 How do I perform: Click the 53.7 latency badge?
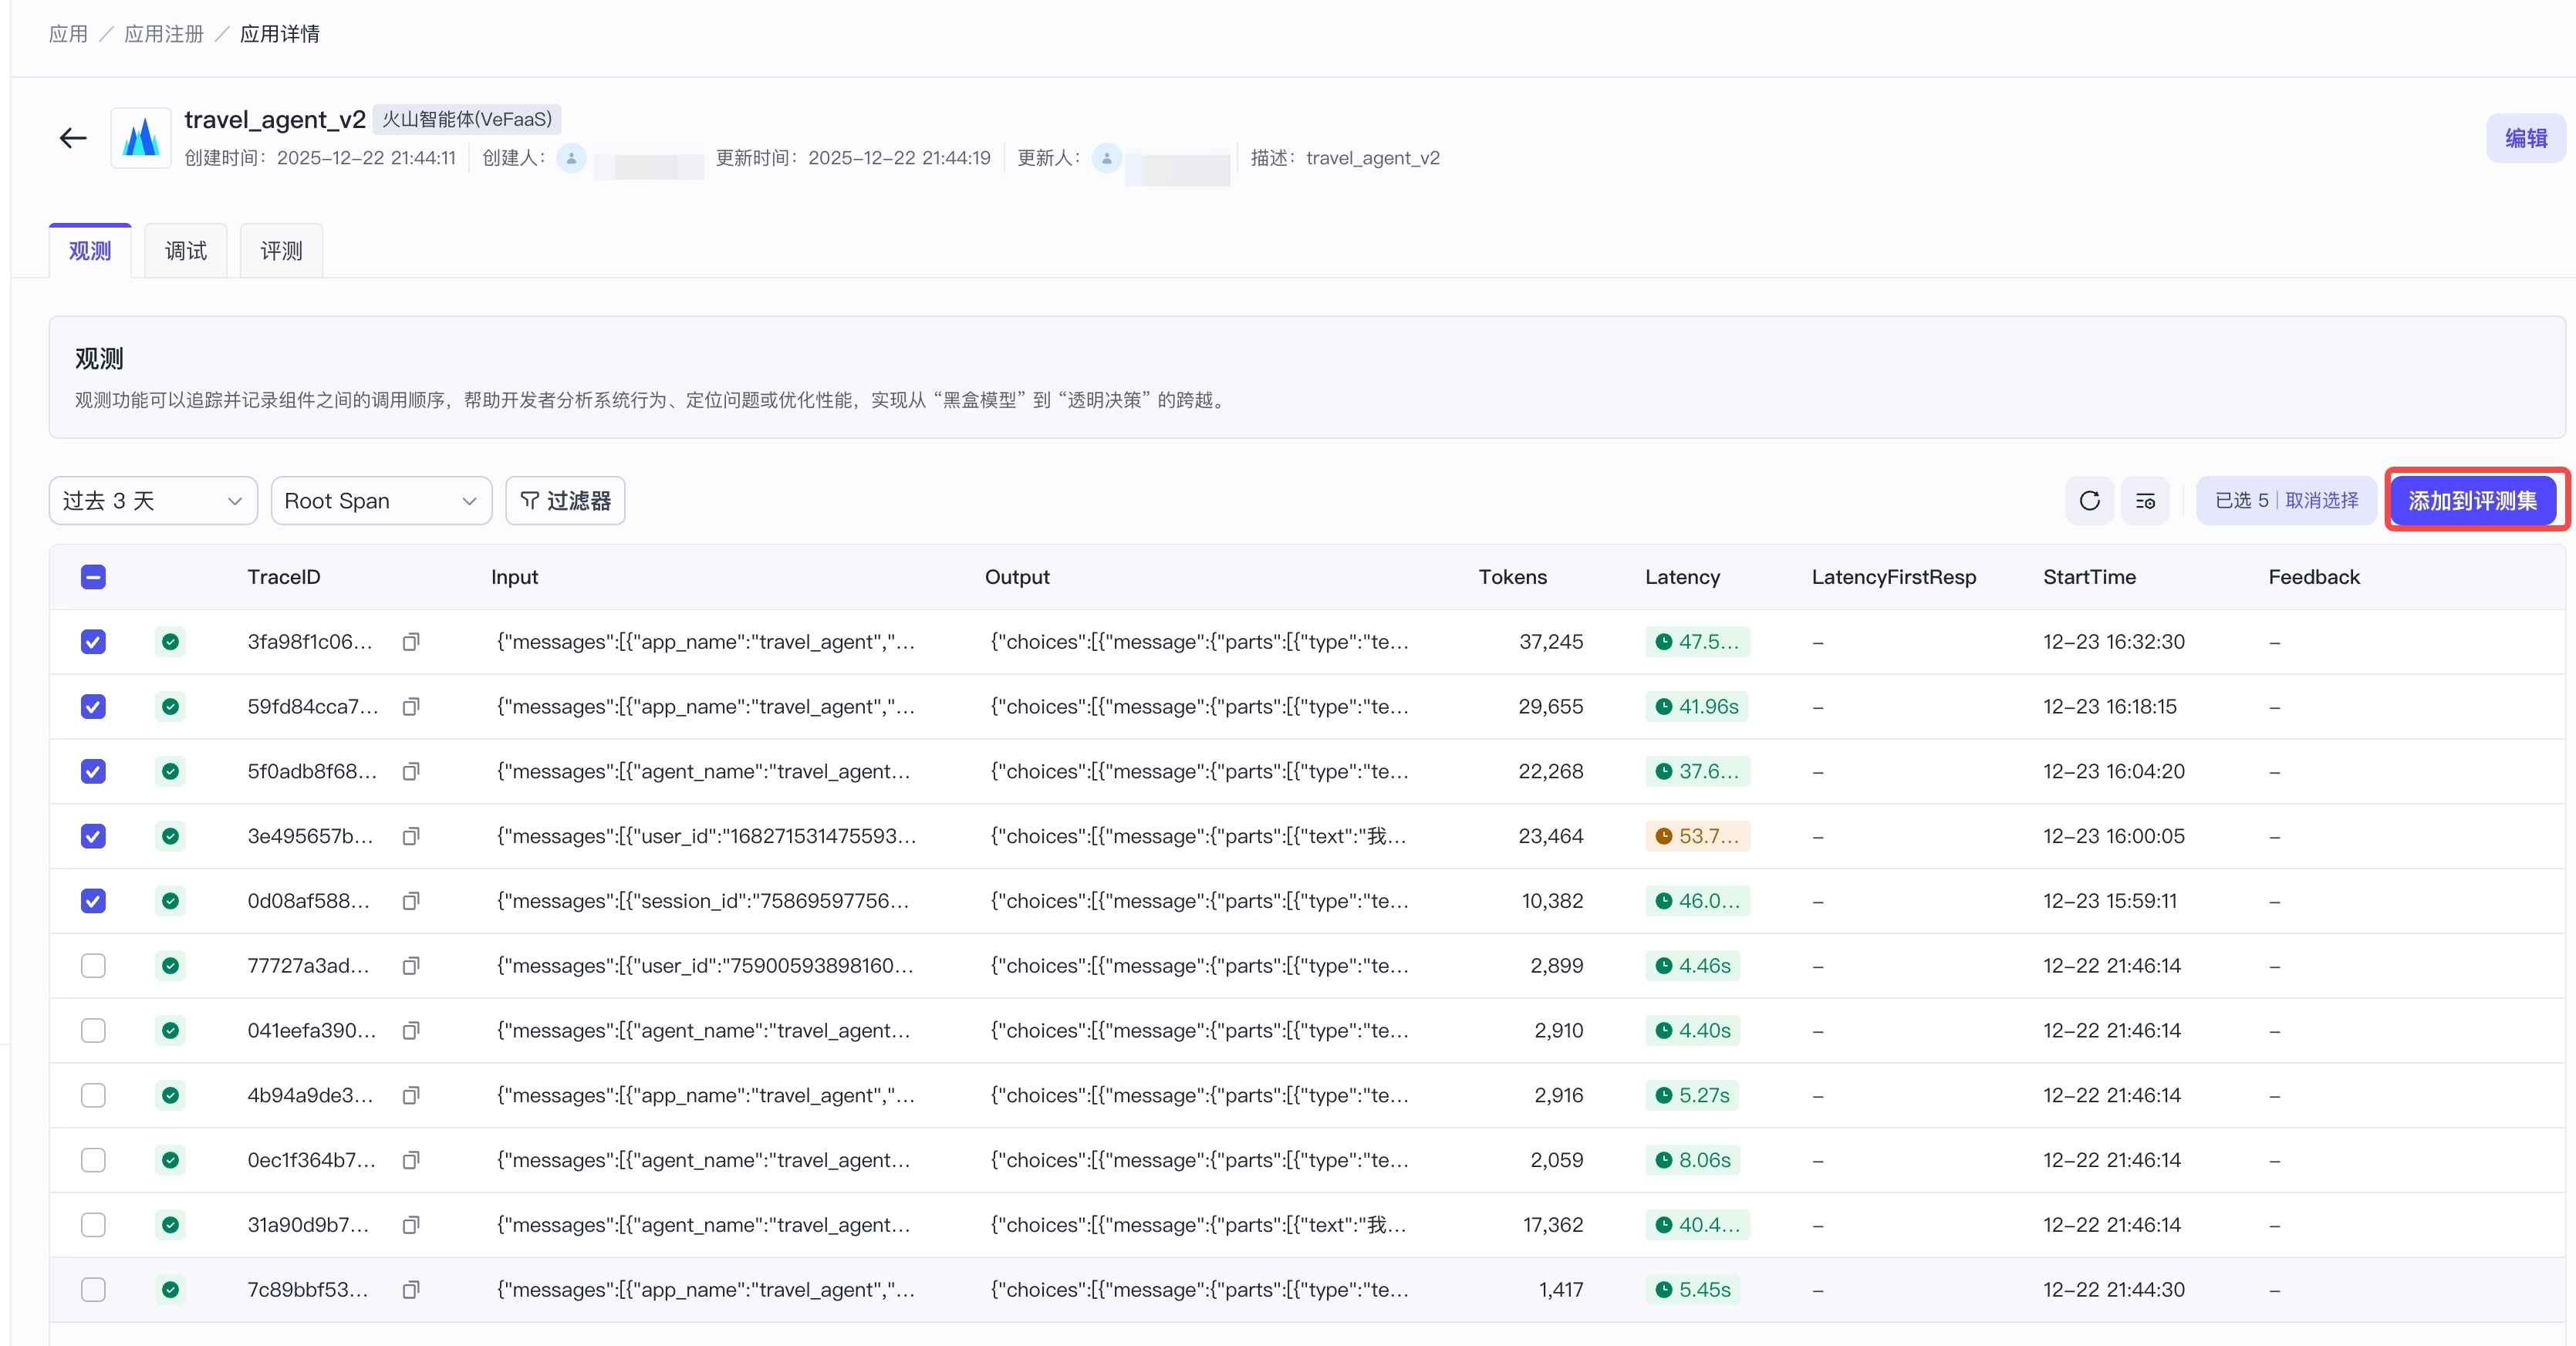coord(1697,836)
